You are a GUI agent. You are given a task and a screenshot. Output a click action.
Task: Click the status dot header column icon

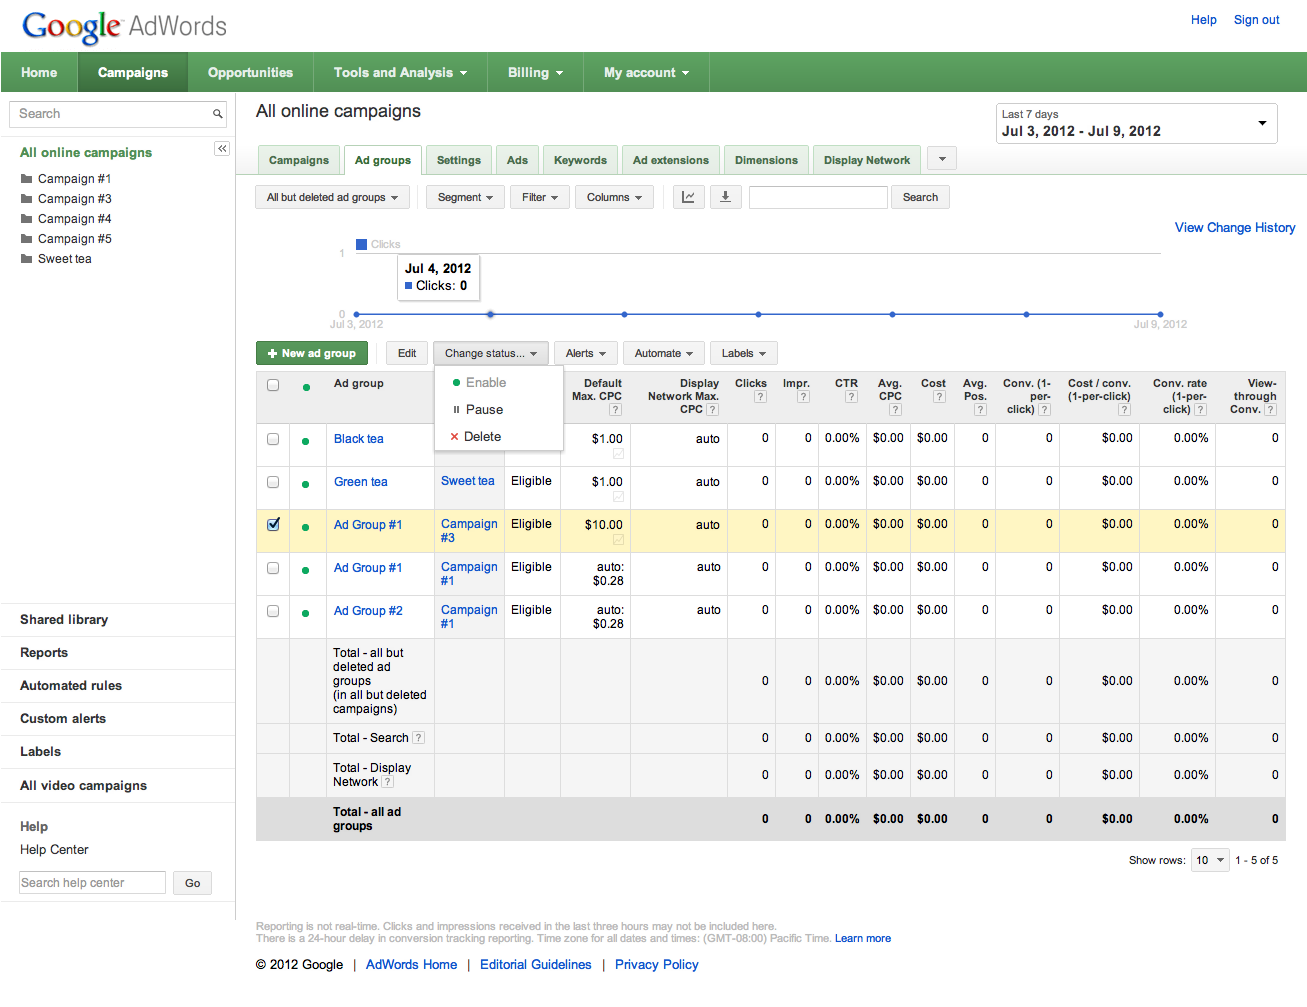306,387
